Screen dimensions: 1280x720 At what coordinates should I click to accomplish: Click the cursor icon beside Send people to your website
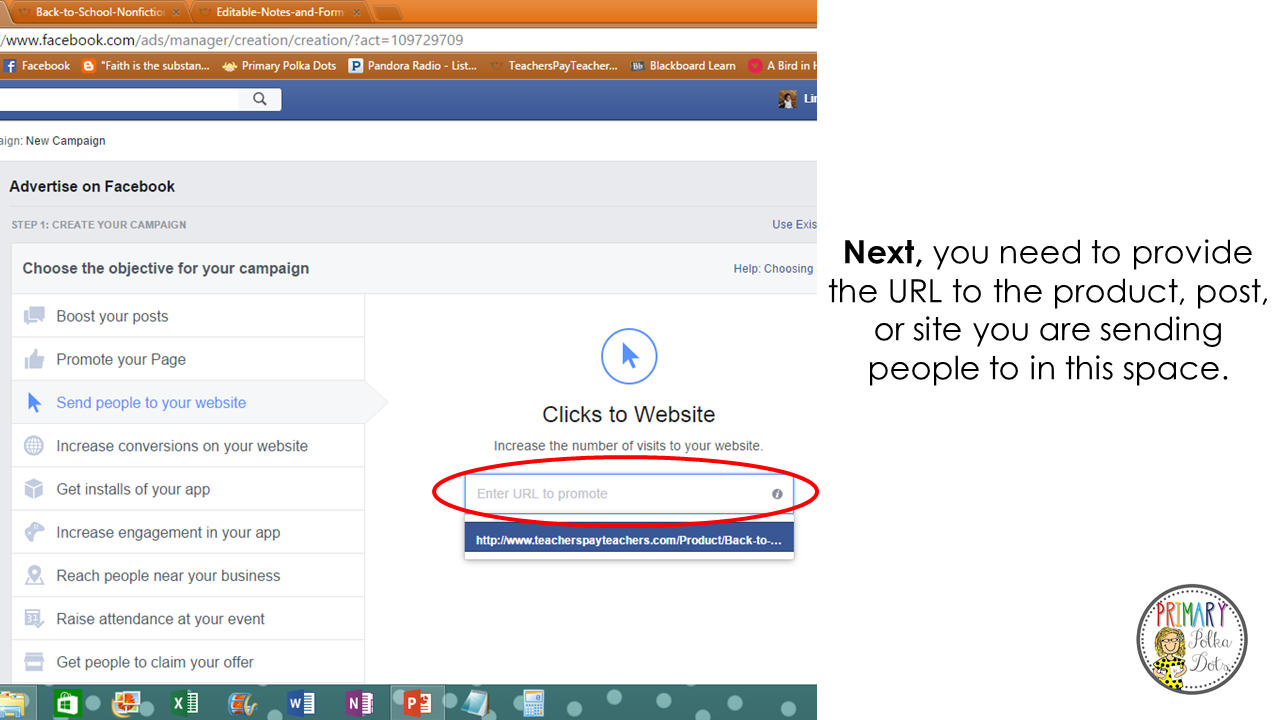tap(34, 402)
